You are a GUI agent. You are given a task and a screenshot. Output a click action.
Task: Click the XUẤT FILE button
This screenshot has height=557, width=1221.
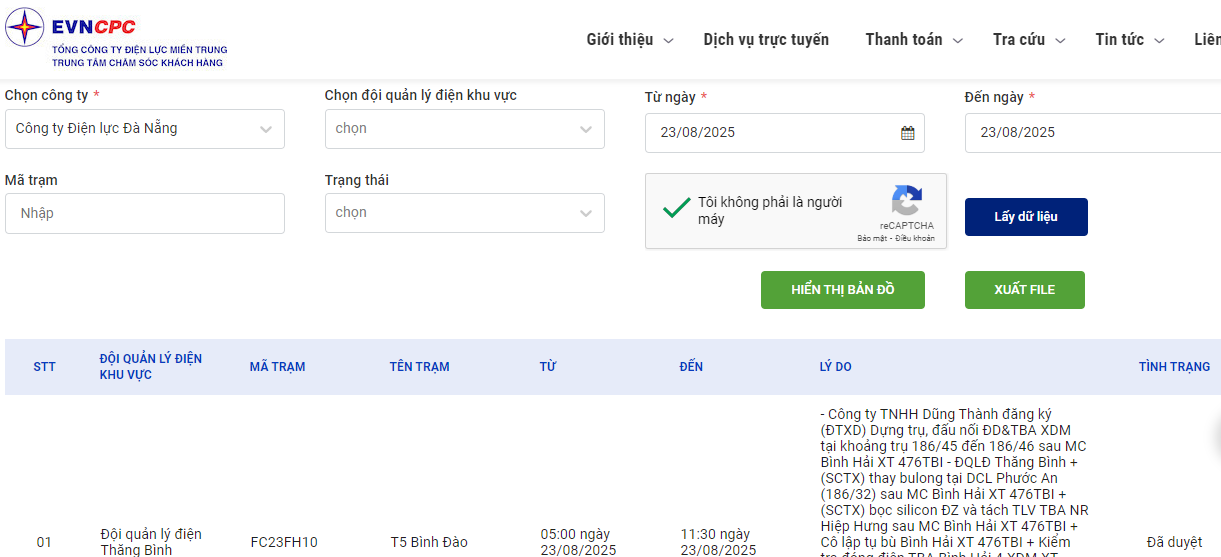(x=1025, y=290)
